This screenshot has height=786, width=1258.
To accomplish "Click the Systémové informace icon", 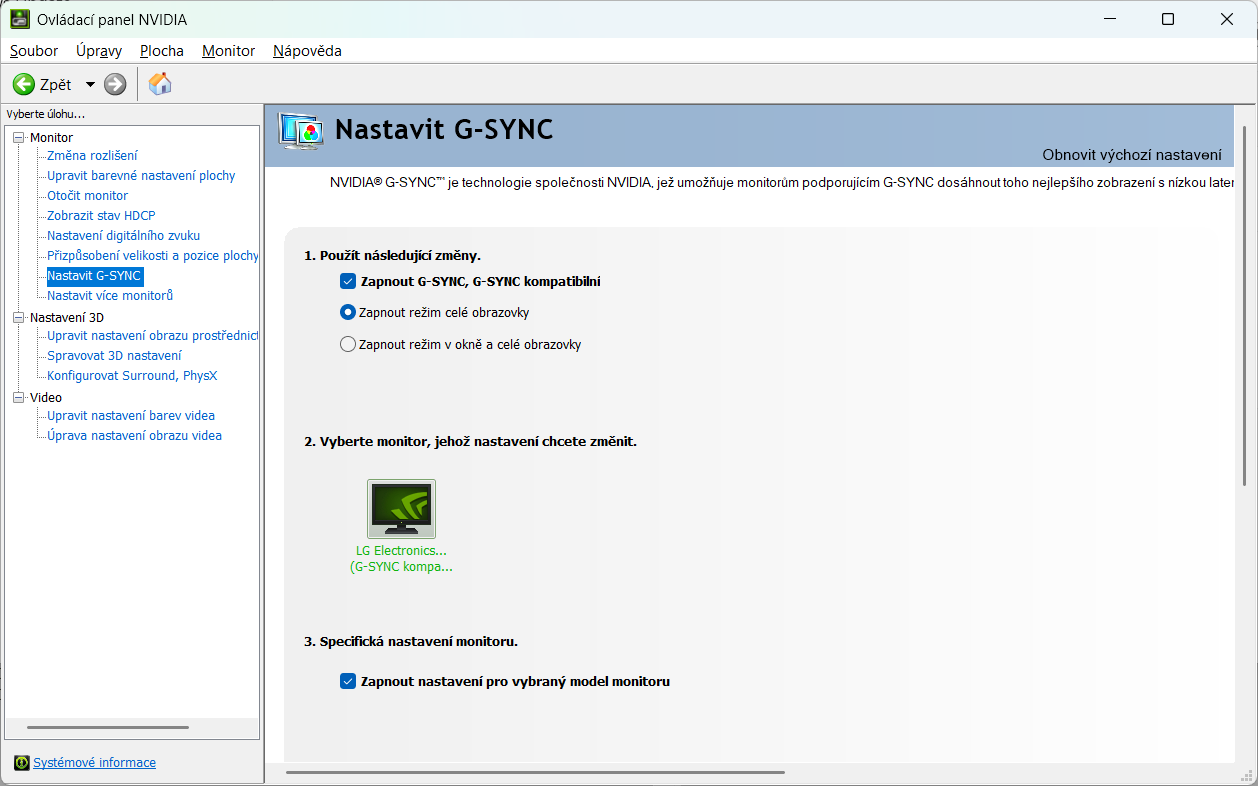I will [x=22, y=763].
